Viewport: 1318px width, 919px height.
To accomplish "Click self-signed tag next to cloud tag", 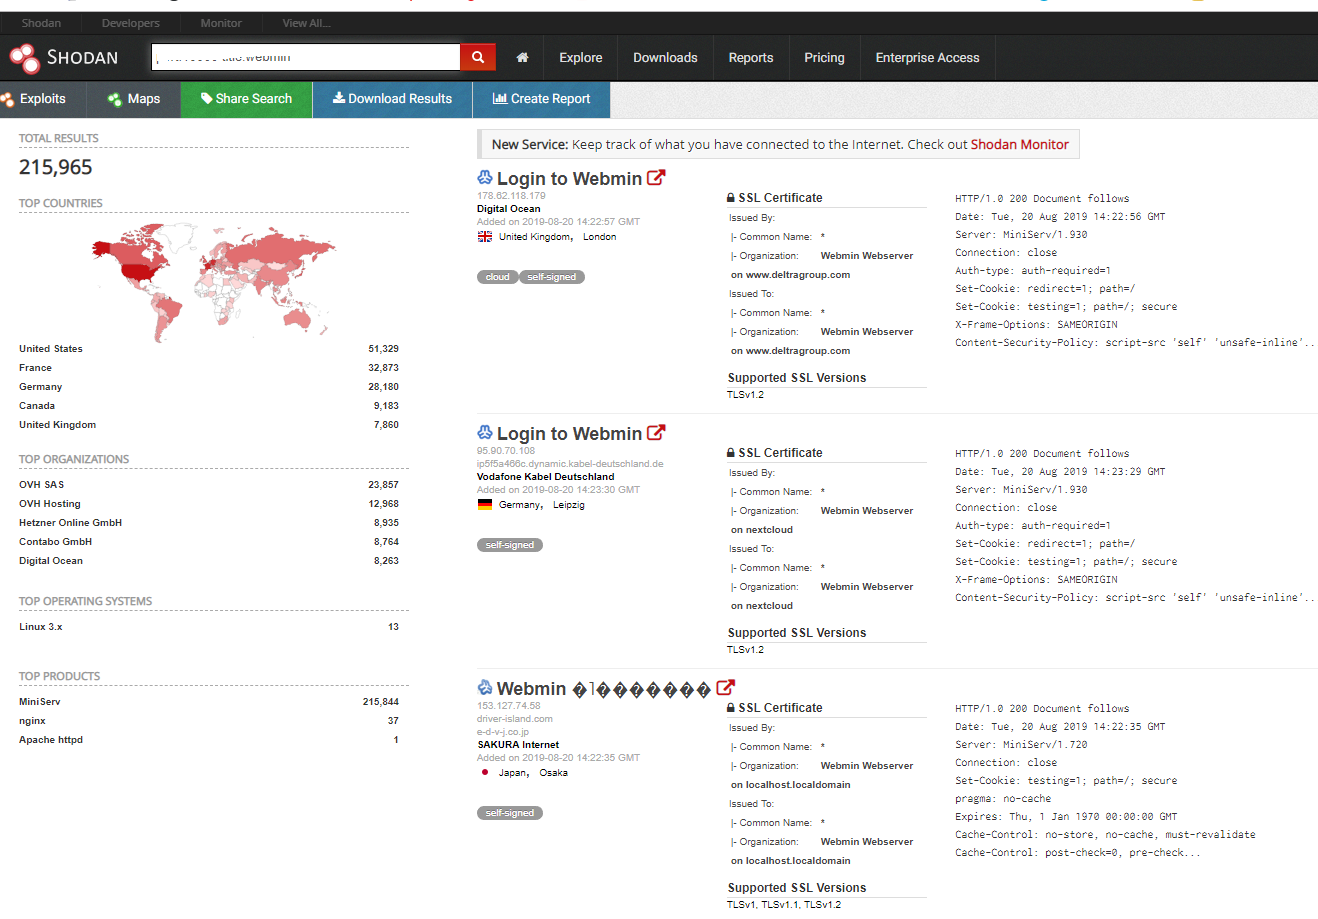I will [551, 277].
